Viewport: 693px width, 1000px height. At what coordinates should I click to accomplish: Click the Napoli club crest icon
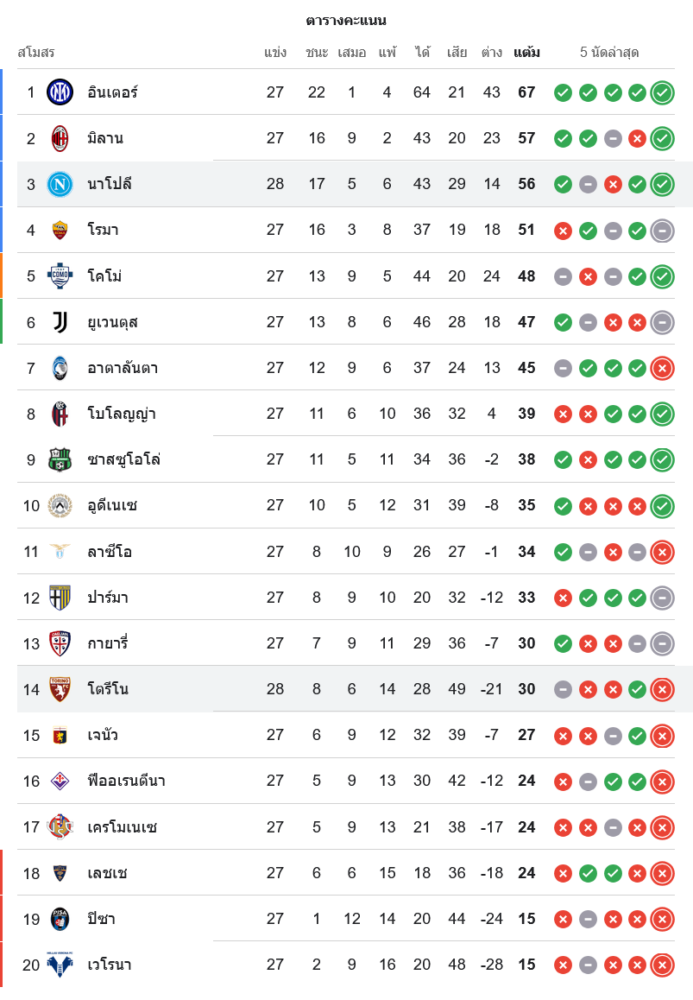point(60,184)
